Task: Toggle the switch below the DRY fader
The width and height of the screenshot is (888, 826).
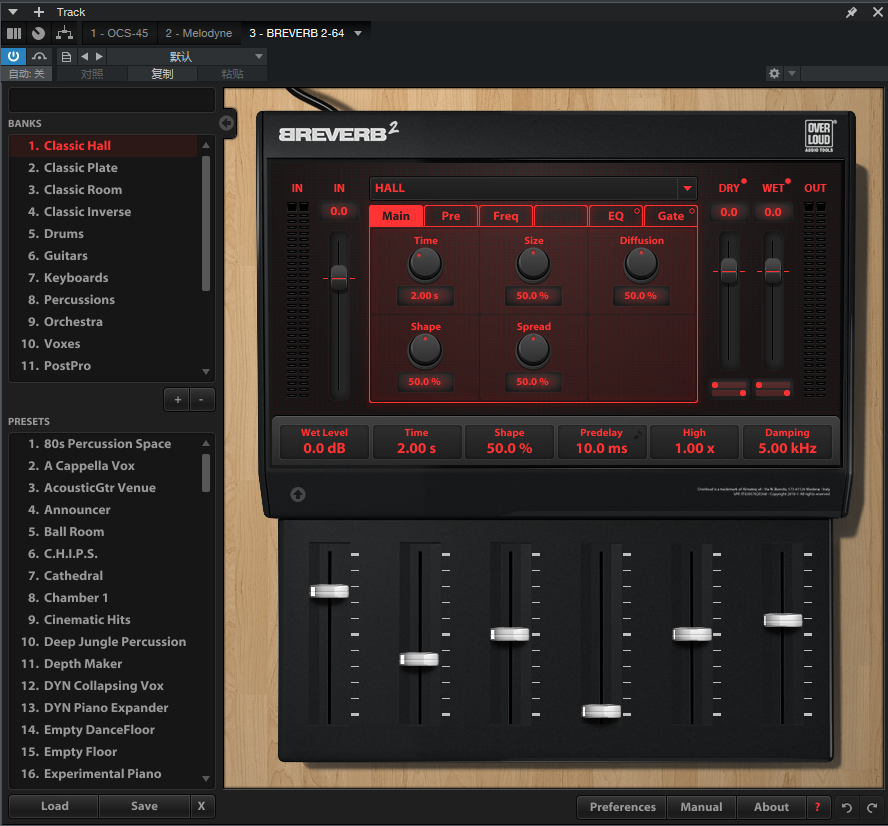Action: 729,389
